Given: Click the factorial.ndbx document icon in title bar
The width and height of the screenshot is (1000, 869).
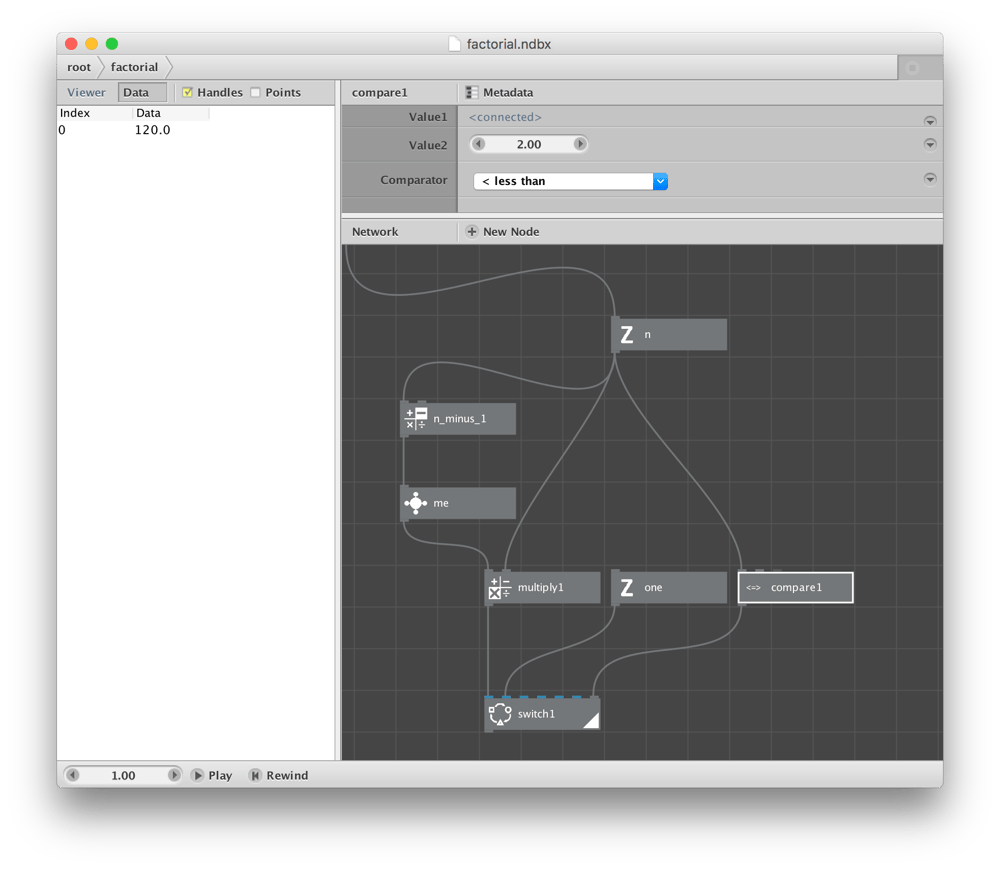Looking at the screenshot, I should (x=455, y=44).
